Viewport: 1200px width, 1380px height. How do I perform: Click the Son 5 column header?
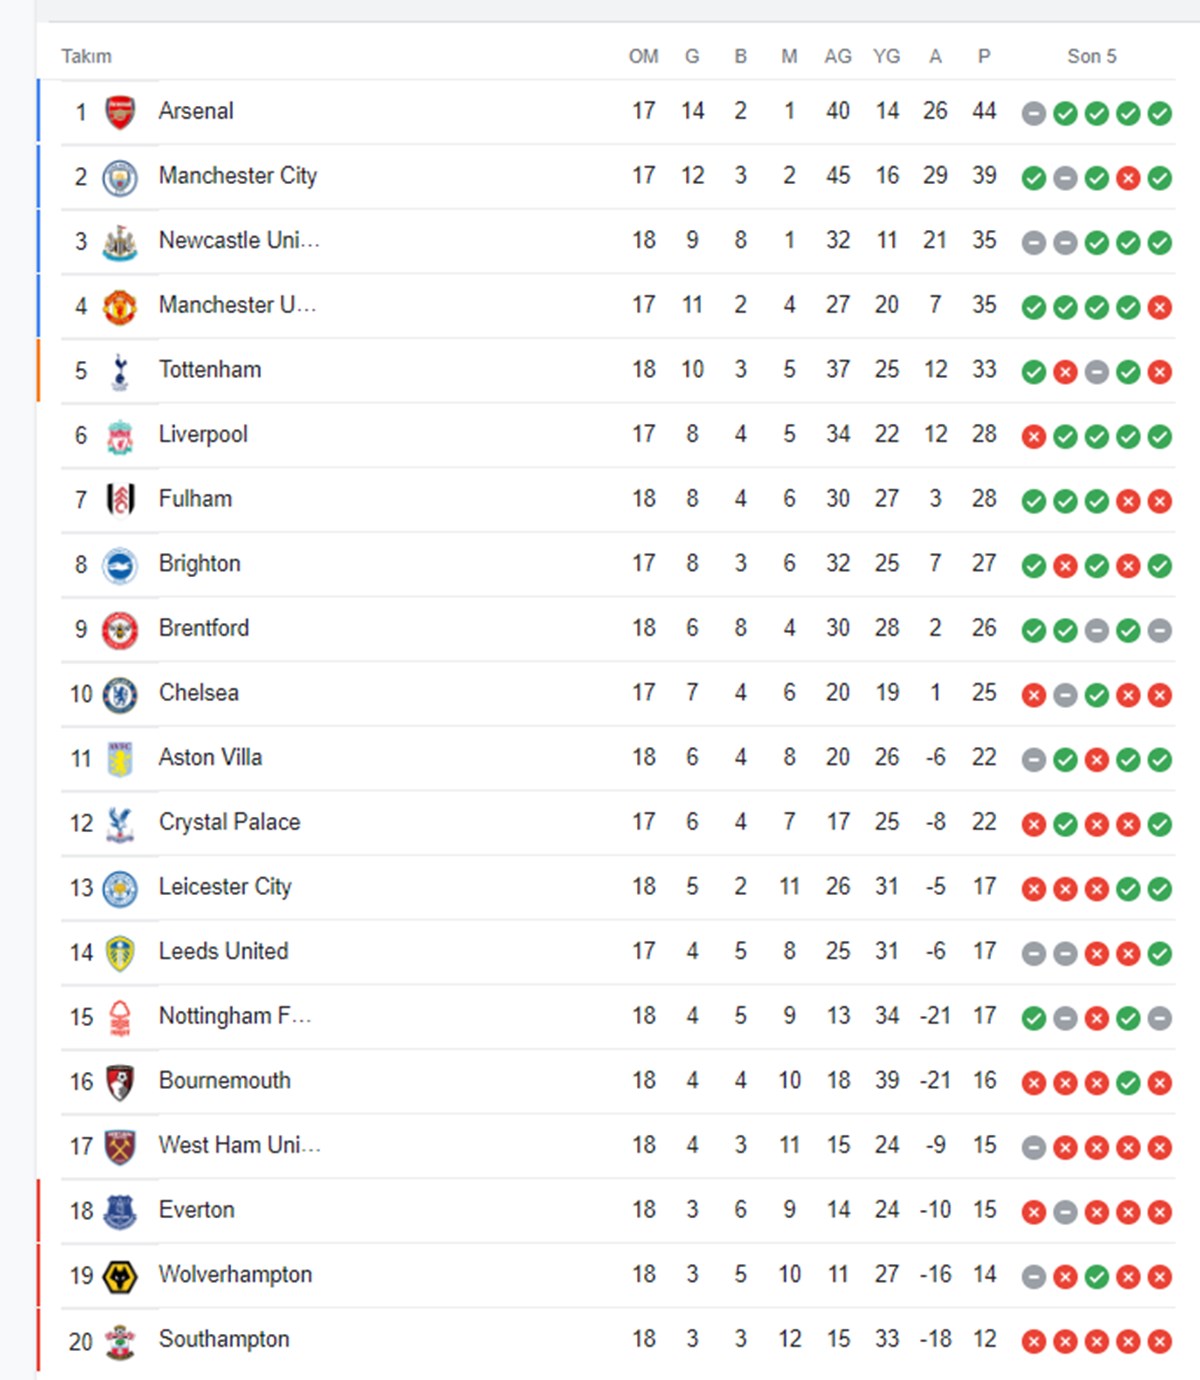pyautogui.click(x=1092, y=56)
